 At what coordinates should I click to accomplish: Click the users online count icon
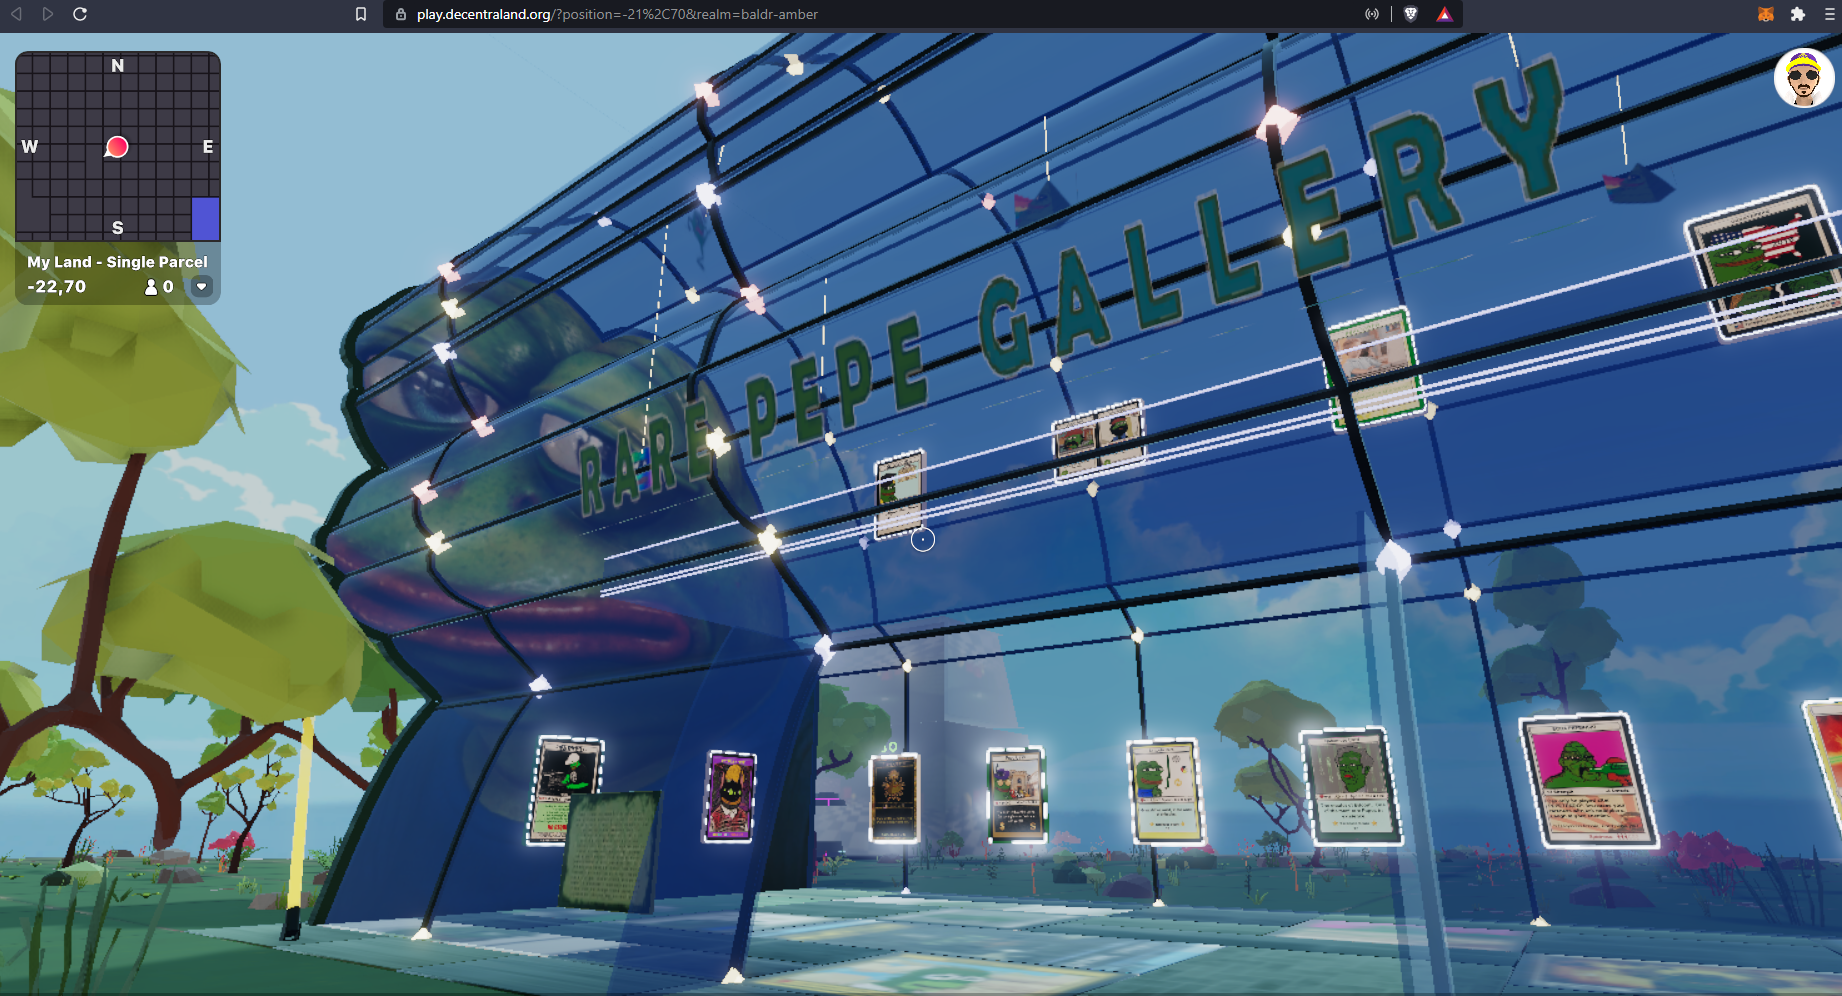point(151,287)
